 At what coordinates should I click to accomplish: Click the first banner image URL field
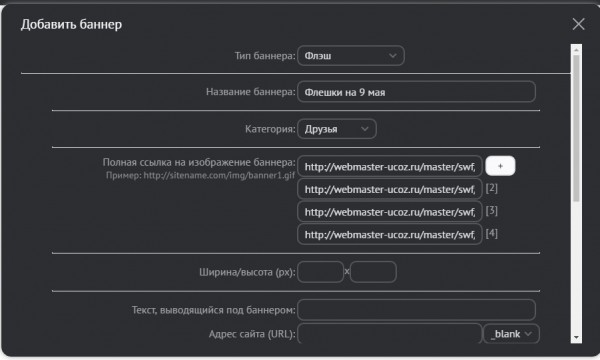390,167
